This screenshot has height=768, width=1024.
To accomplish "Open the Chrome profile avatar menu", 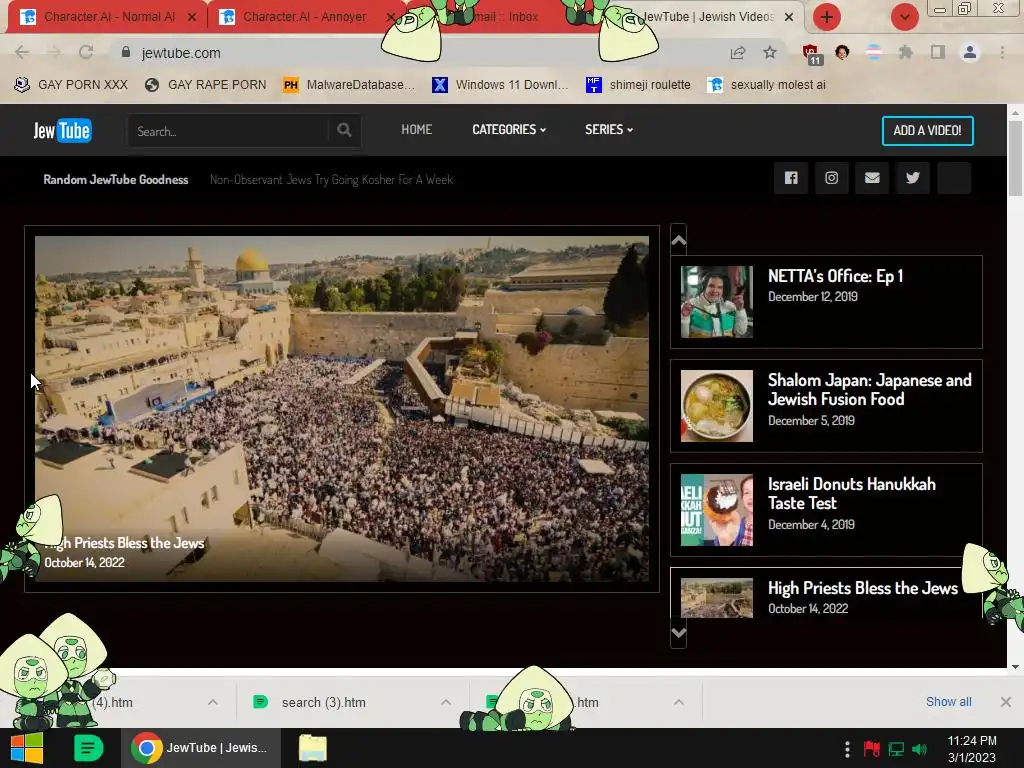I will (x=970, y=52).
